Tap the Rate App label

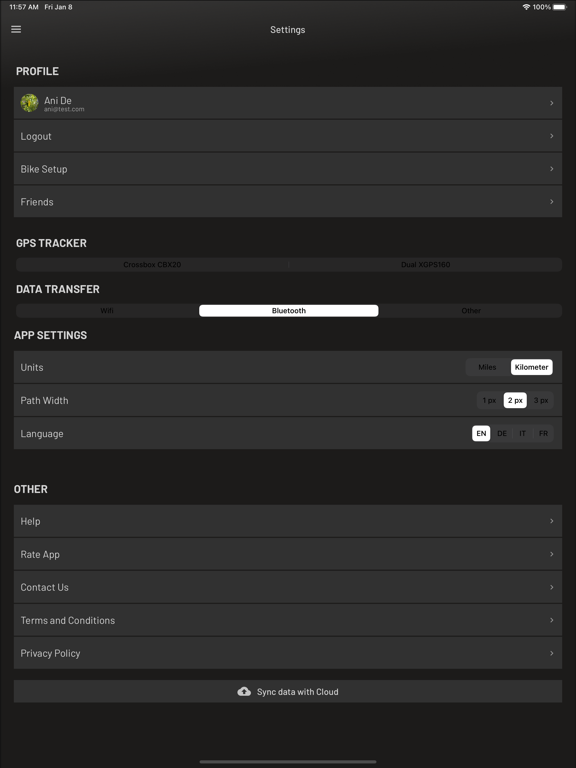coord(40,554)
